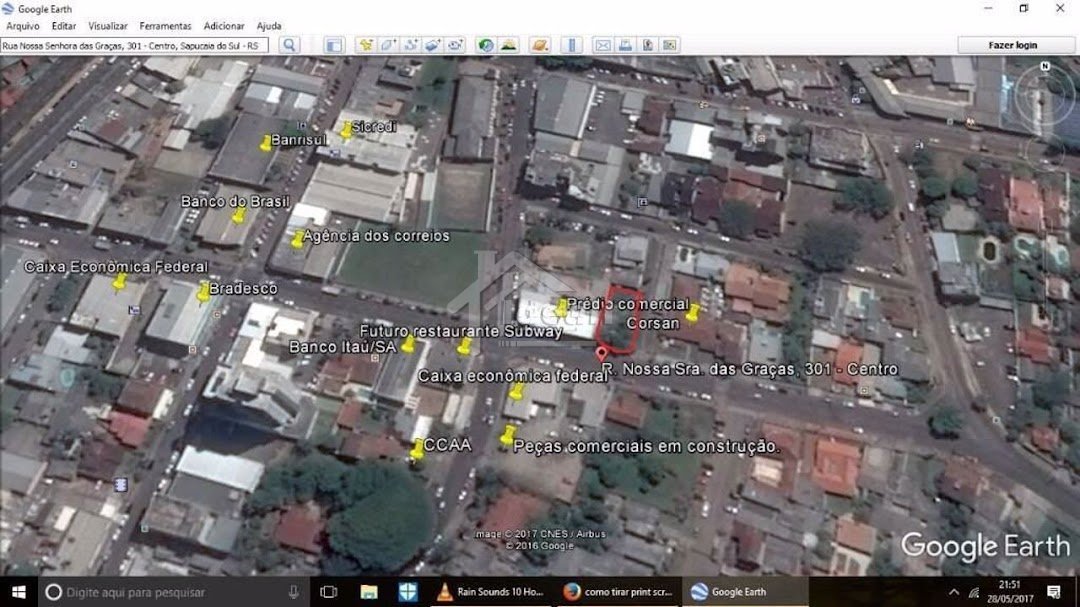
Task: Click the Add Image Overlay icon
Action: tap(433, 45)
